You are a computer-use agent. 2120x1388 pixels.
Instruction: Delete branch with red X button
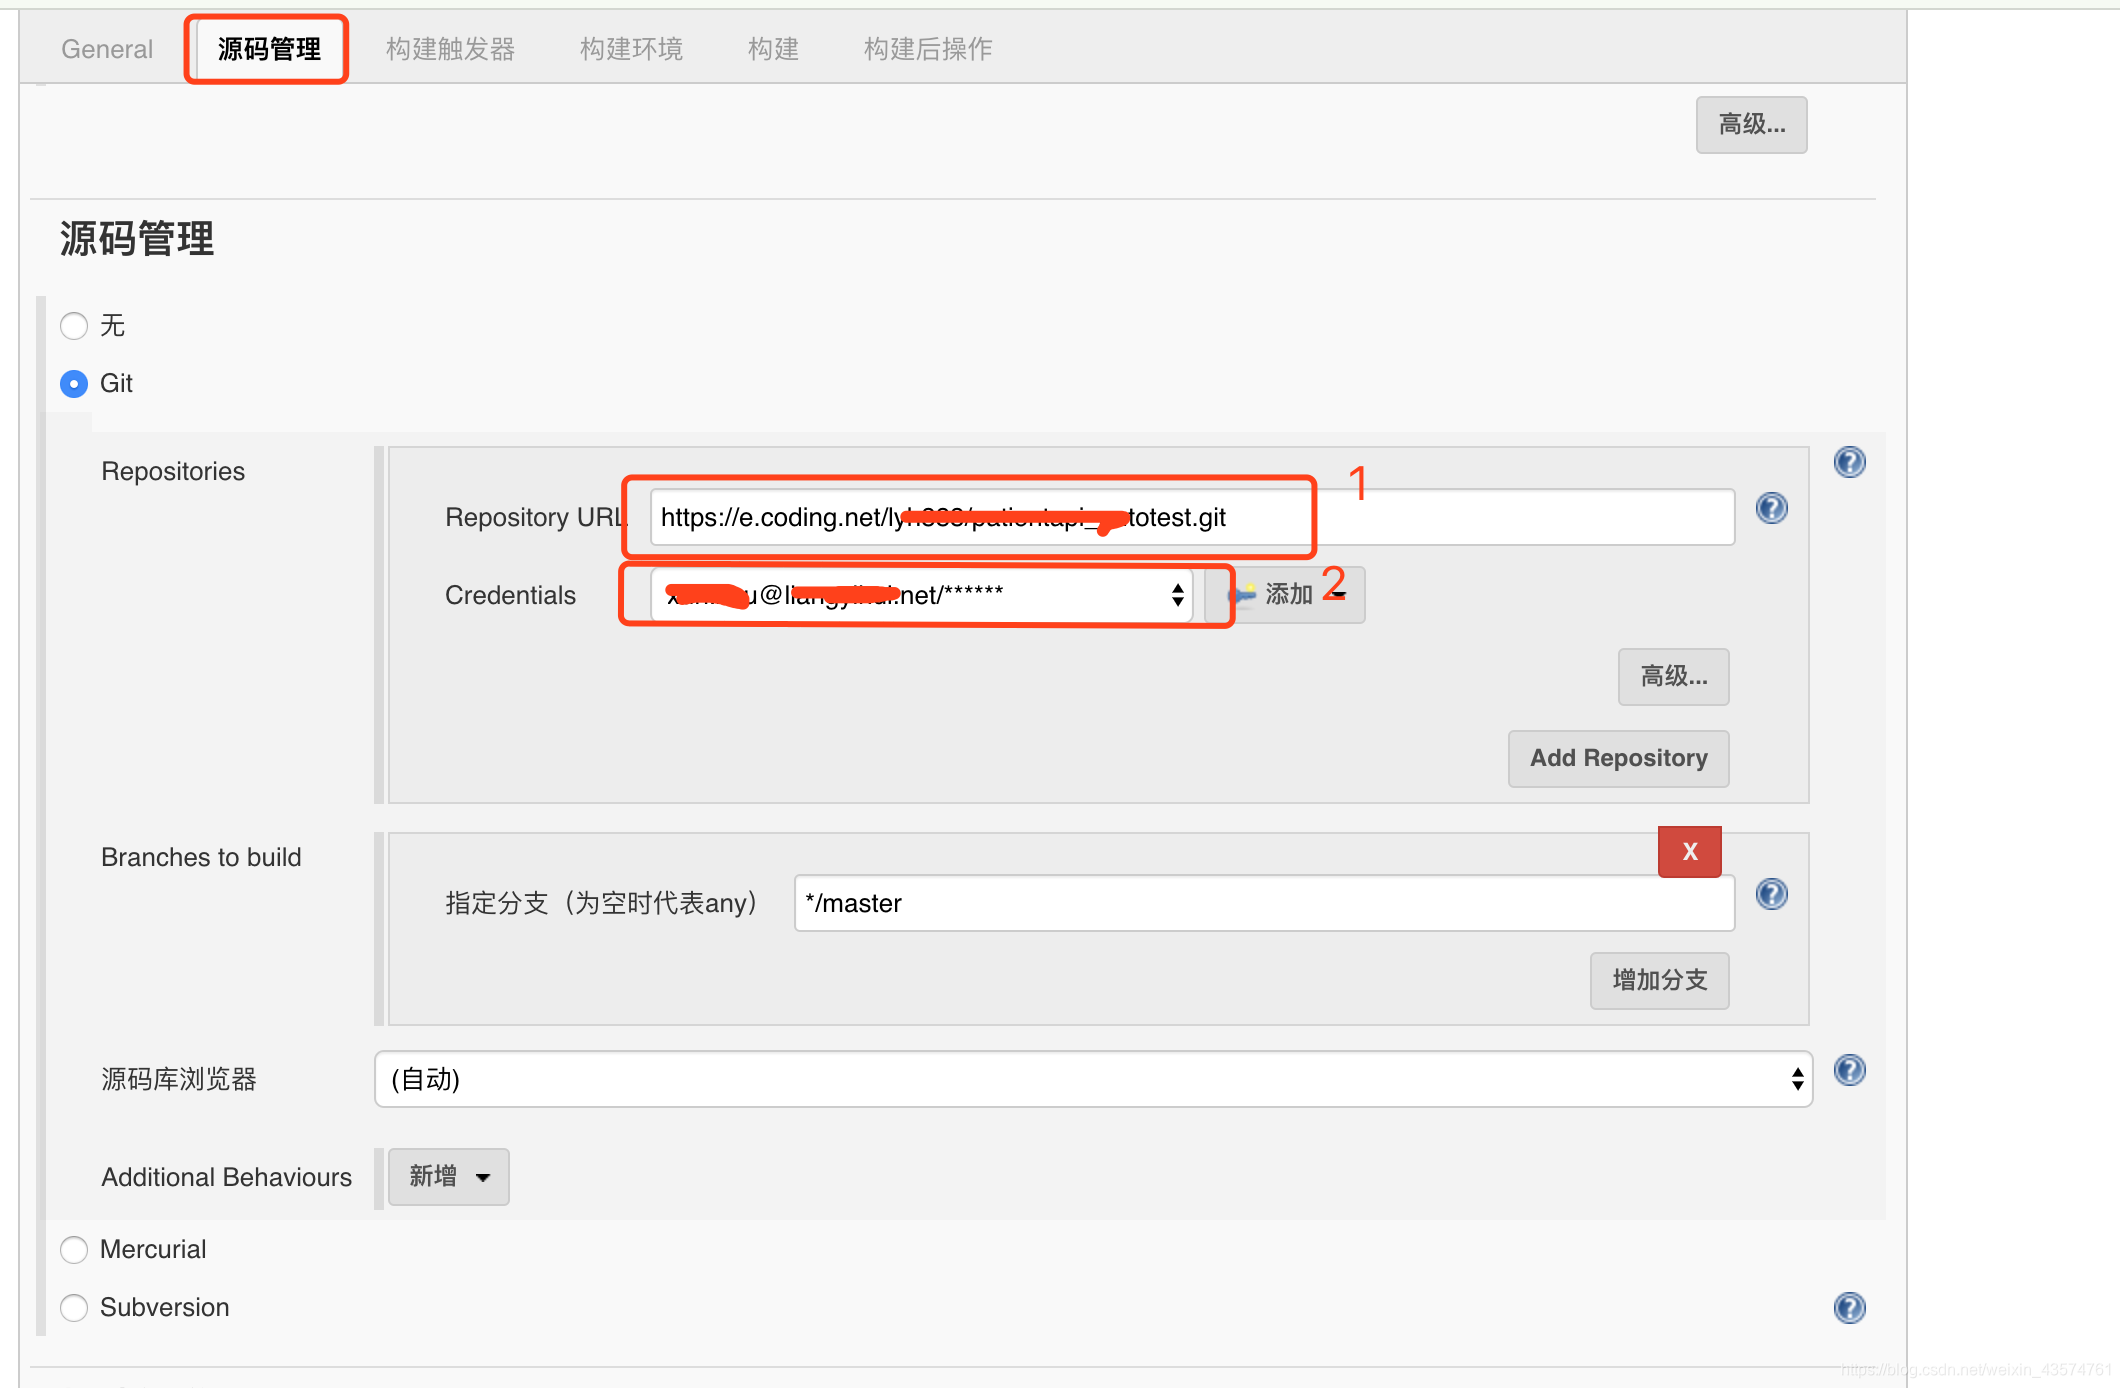(x=1689, y=852)
